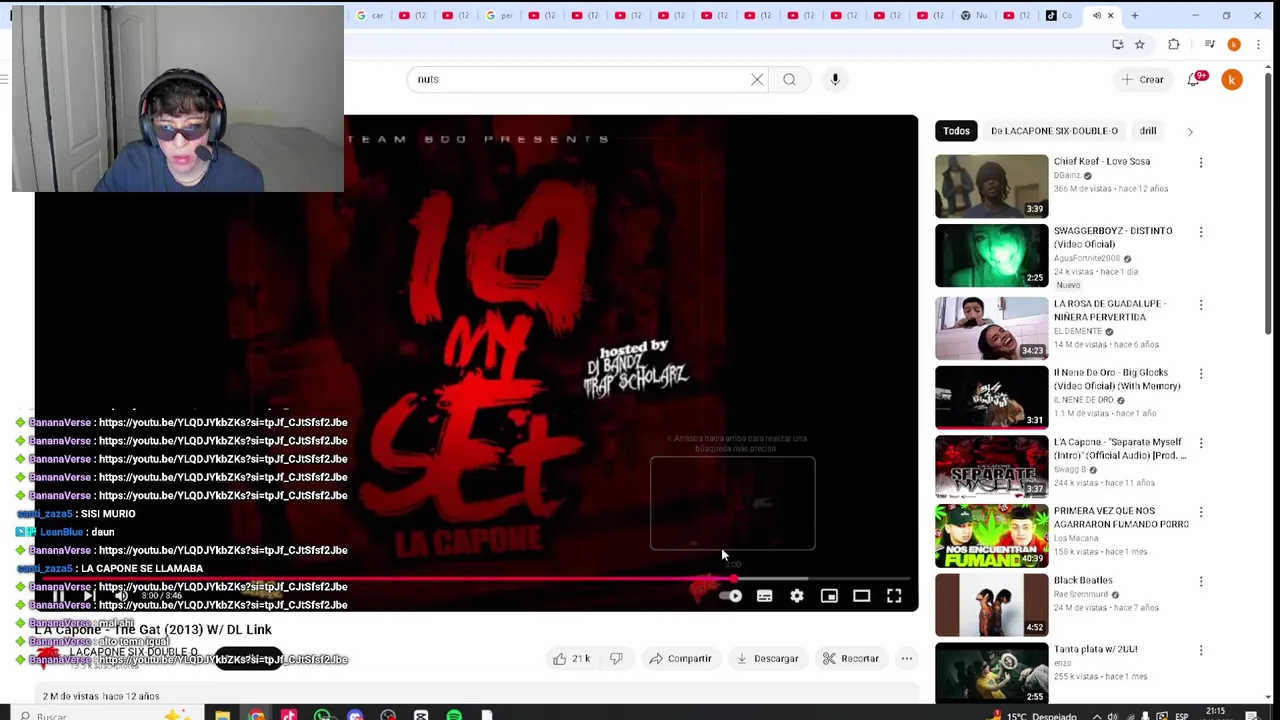This screenshot has width=1280, height=720.
Task: Enter fullscreen mode
Action: (x=894, y=596)
